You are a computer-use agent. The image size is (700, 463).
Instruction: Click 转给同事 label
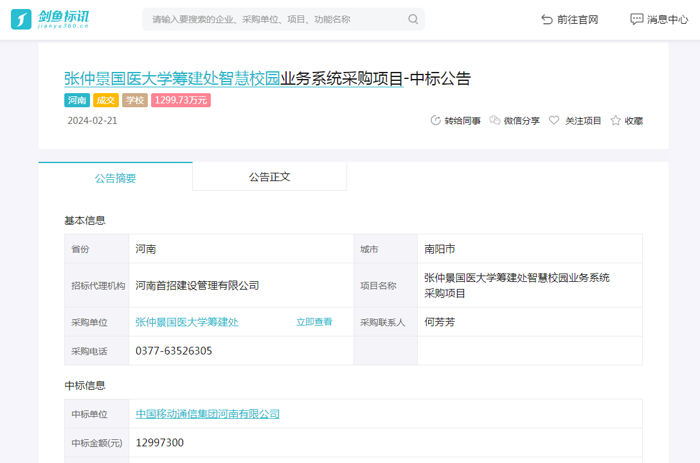(462, 121)
